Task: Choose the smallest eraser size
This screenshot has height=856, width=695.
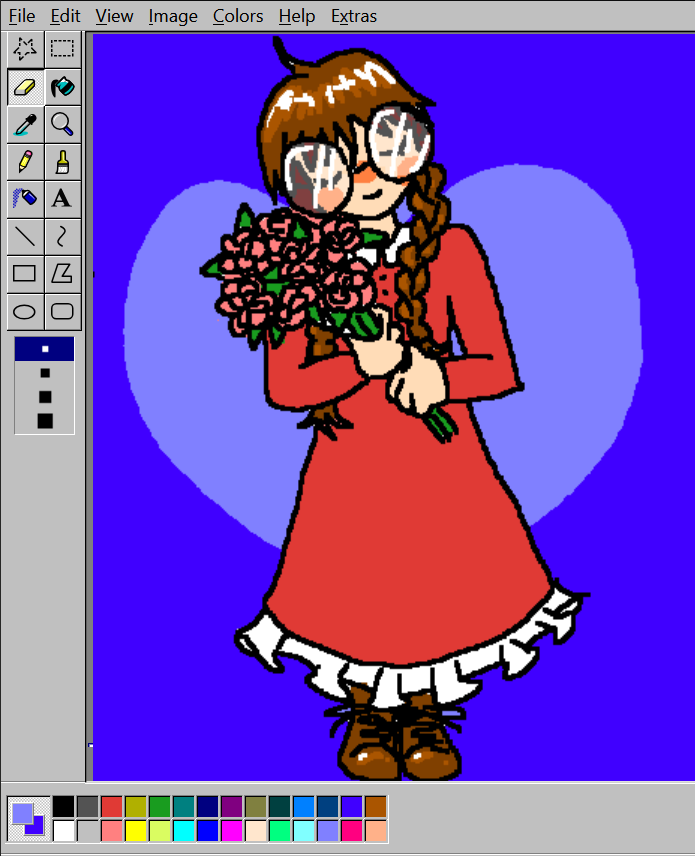Action: (x=45, y=349)
